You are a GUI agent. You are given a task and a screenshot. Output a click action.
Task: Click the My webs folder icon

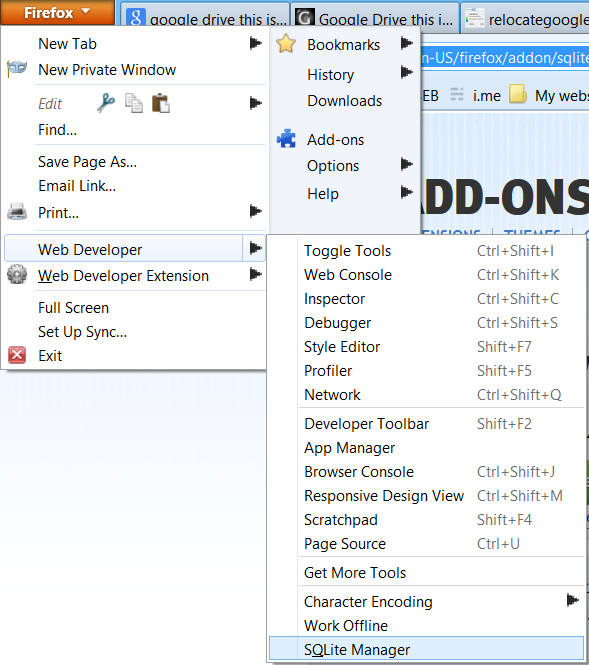tap(518, 94)
